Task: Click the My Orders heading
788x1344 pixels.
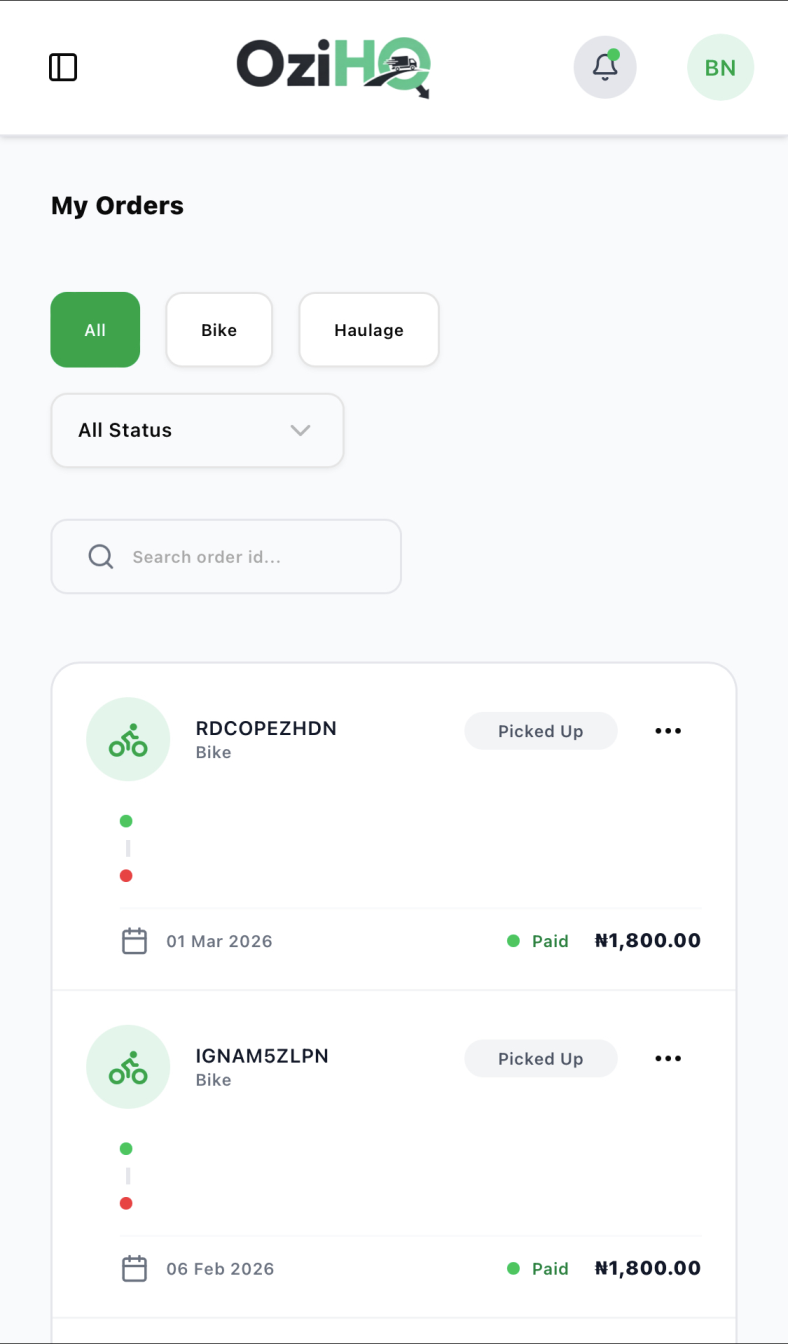Action: click(x=118, y=206)
